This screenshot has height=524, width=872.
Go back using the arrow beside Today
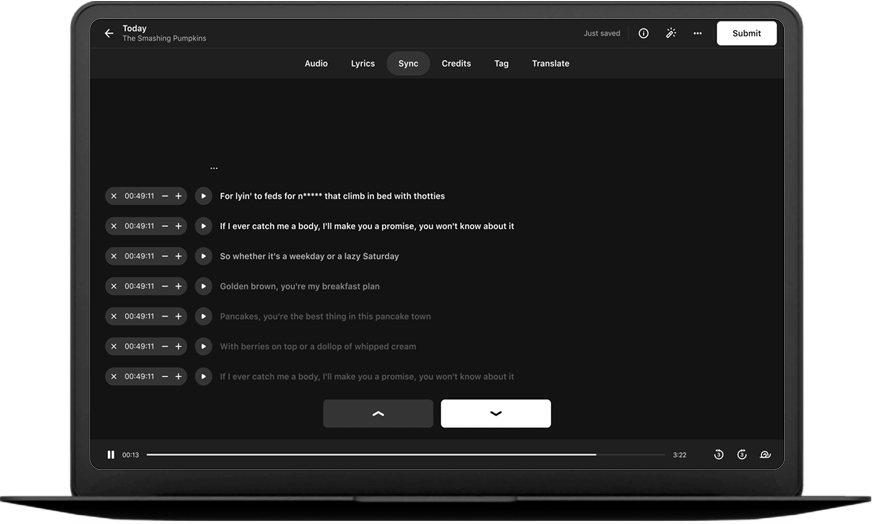pos(109,33)
